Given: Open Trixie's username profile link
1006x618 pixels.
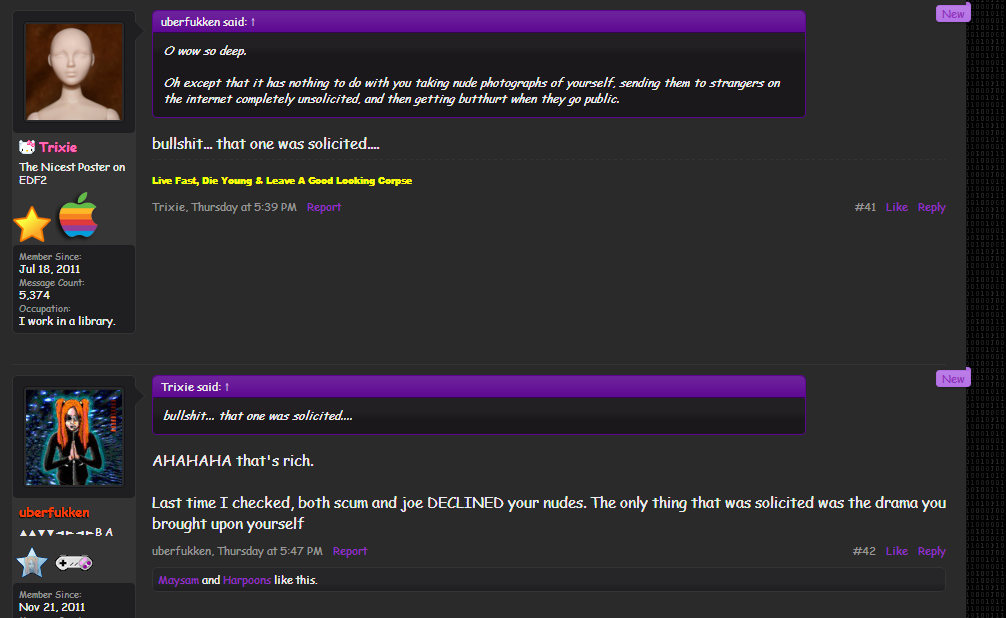Looking at the screenshot, I should click(58, 147).
